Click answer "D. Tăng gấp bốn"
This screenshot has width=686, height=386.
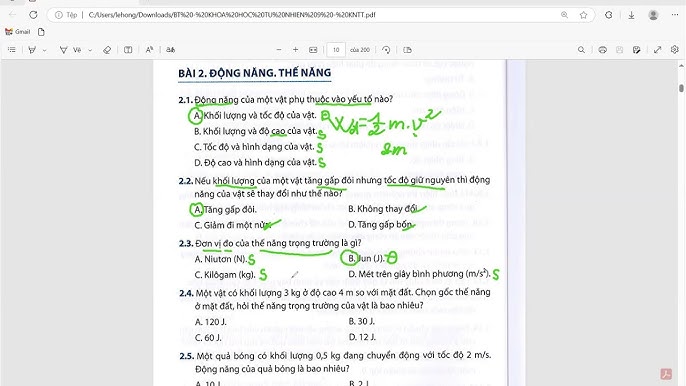coord(380,225)
